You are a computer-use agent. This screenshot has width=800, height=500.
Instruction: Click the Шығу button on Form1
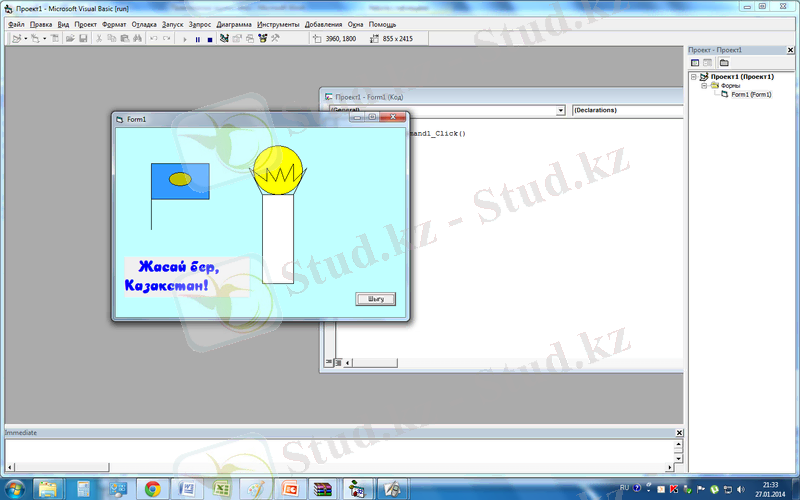click(x=376, y=298)
